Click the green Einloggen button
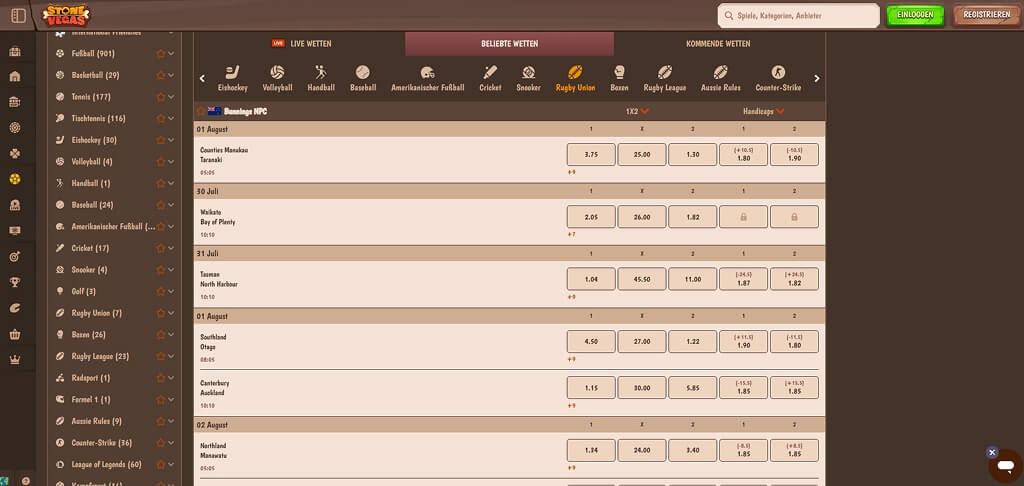Viewport: 1024px width, 486px height. tap(916, 15)
